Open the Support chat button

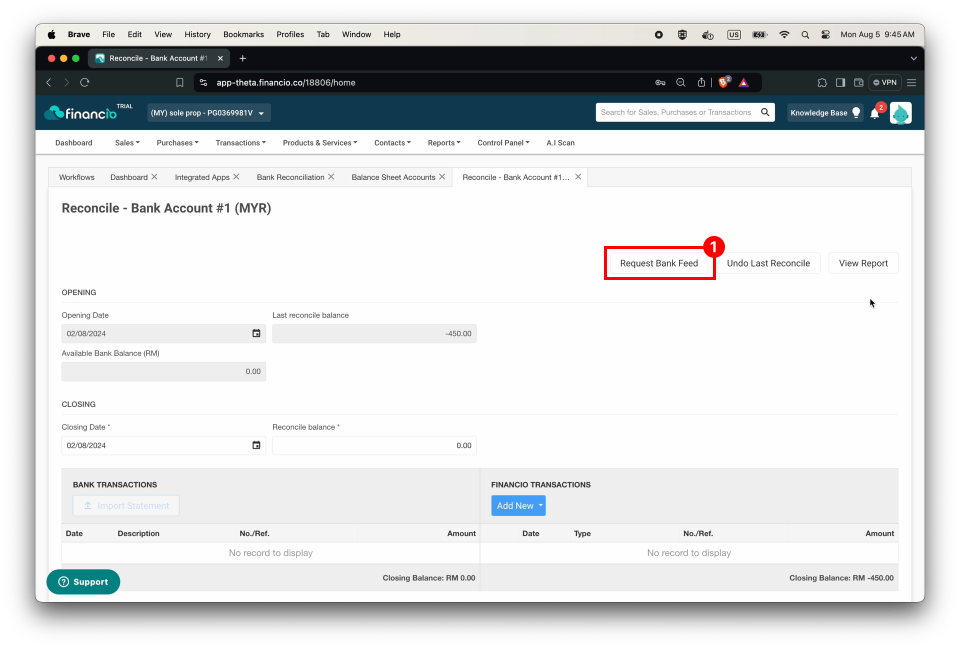(x=83, y=582)
